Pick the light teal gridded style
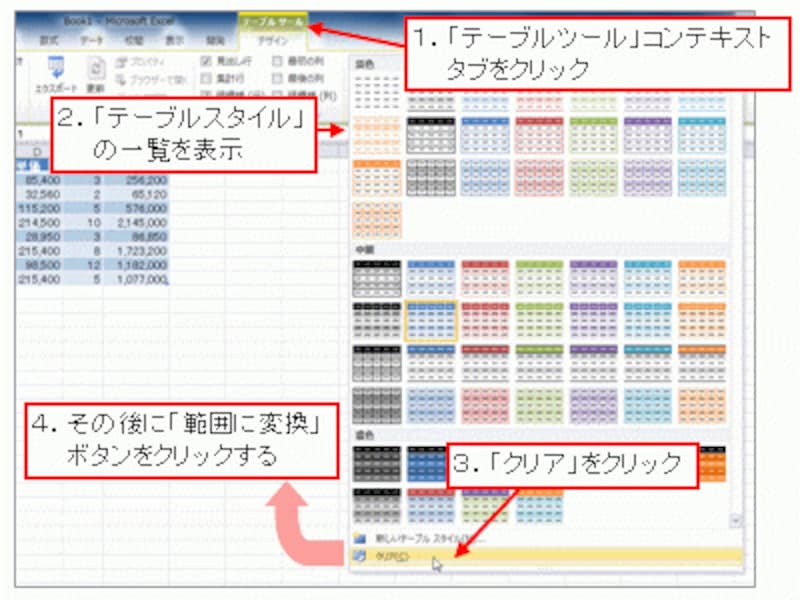800x600 pixels. [702, 178]
